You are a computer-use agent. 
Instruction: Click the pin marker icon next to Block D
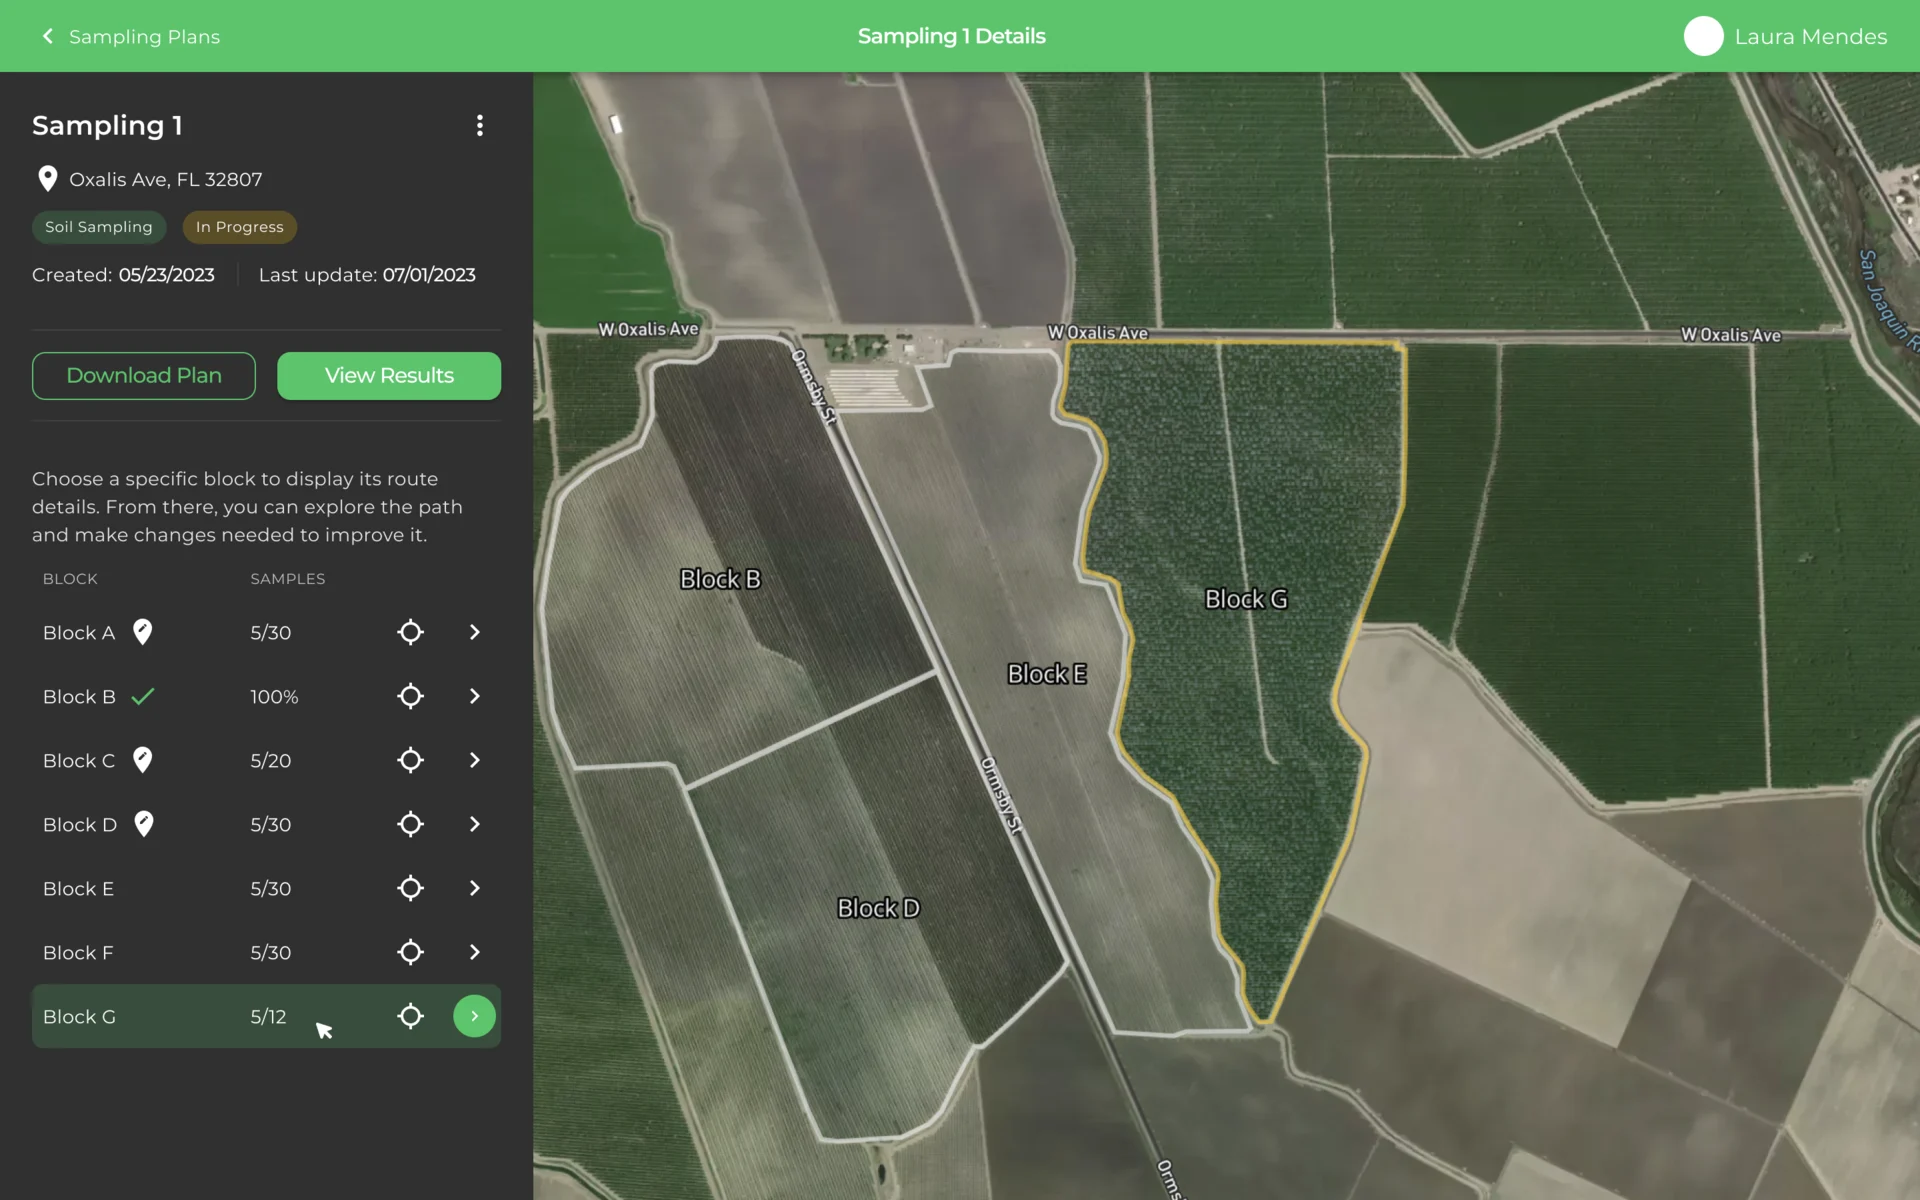click(144, 824)
